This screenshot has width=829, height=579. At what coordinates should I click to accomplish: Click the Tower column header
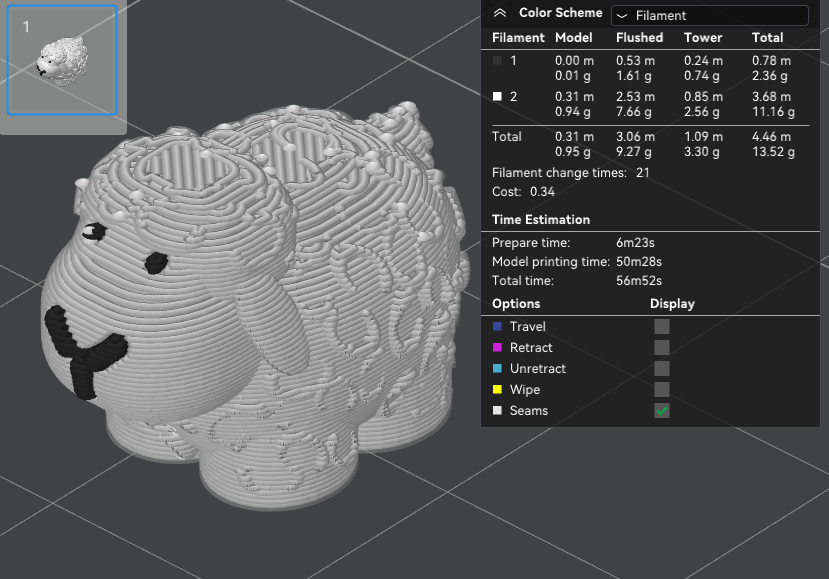tap(703, 38)
